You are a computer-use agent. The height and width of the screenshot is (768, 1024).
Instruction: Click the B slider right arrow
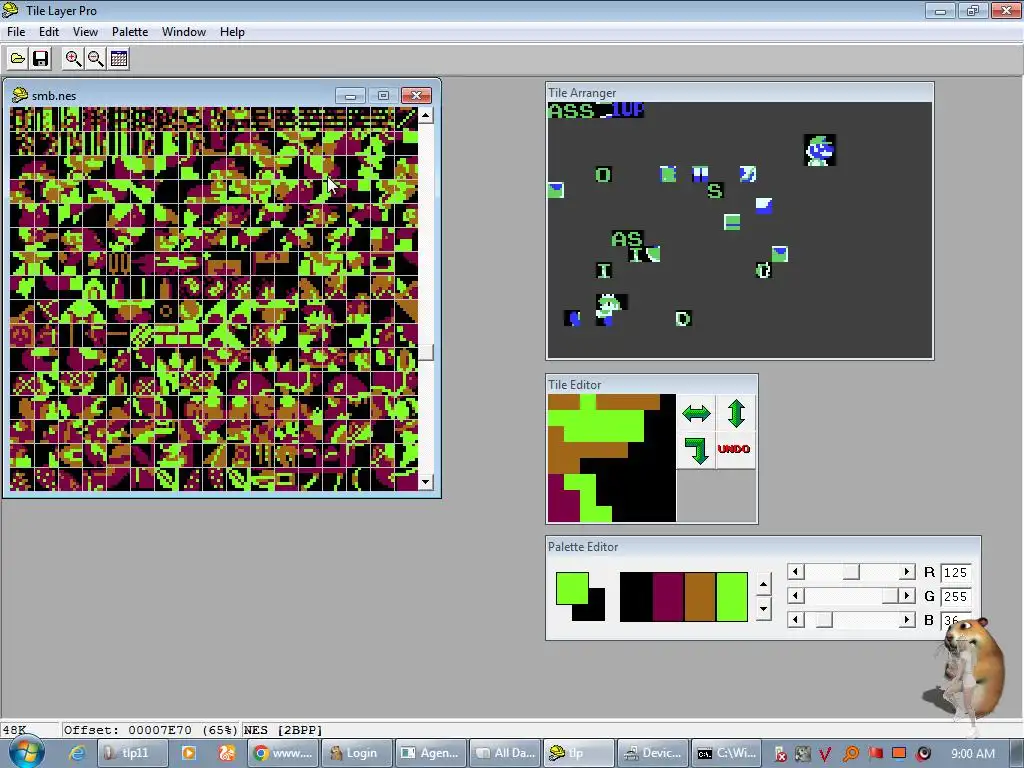tap(906, 620)
